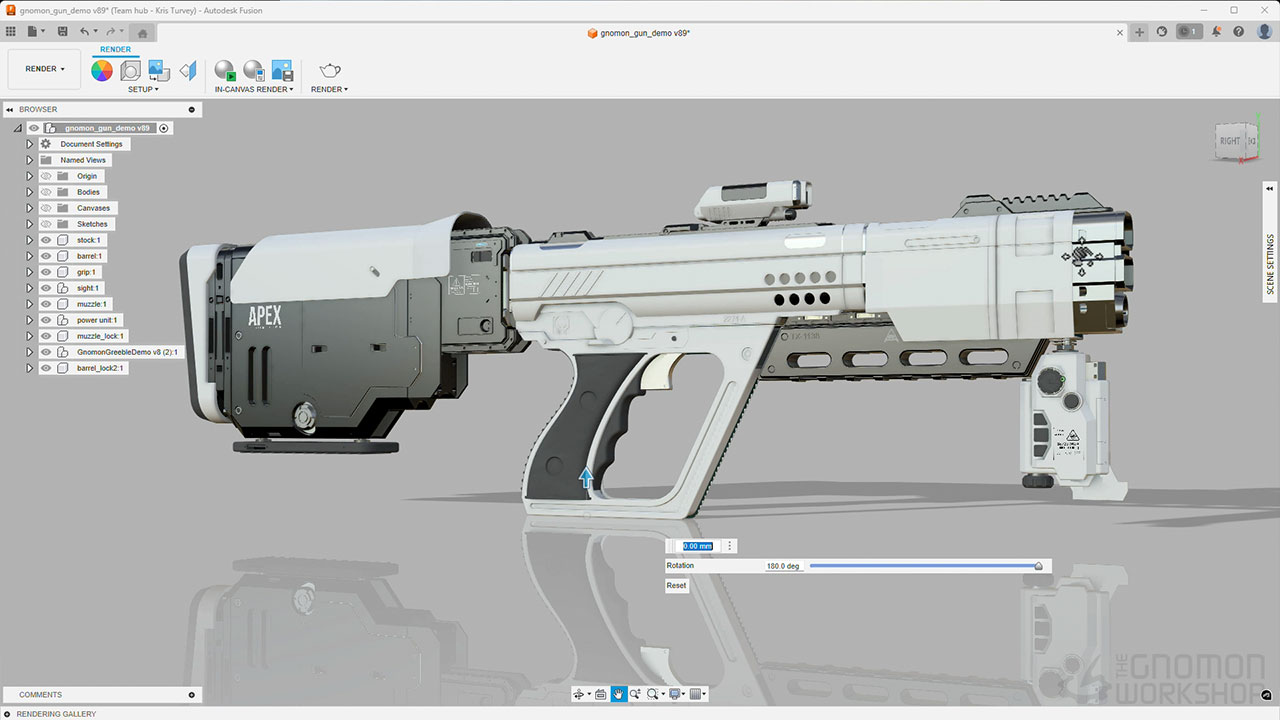Click the Capture Image icon
Image resolution: width=1280 pixels, height=720 pixels.
tap(282, 70)
